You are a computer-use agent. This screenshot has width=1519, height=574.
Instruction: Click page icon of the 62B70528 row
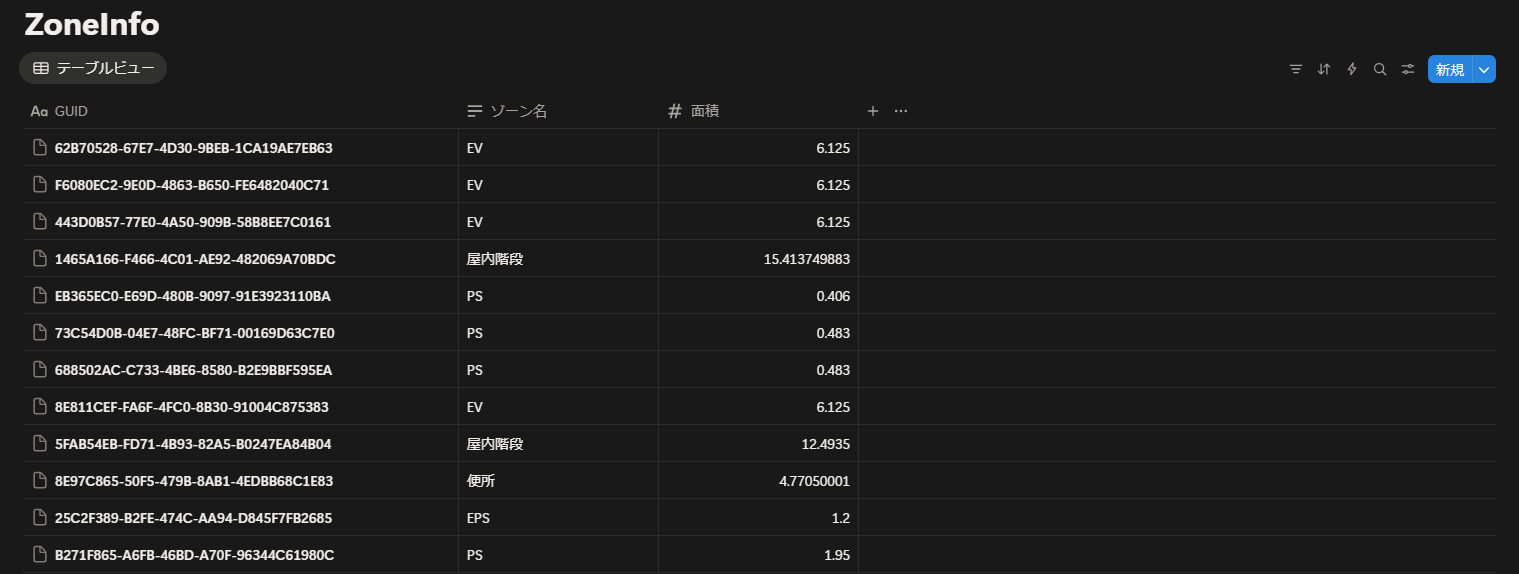40,148
